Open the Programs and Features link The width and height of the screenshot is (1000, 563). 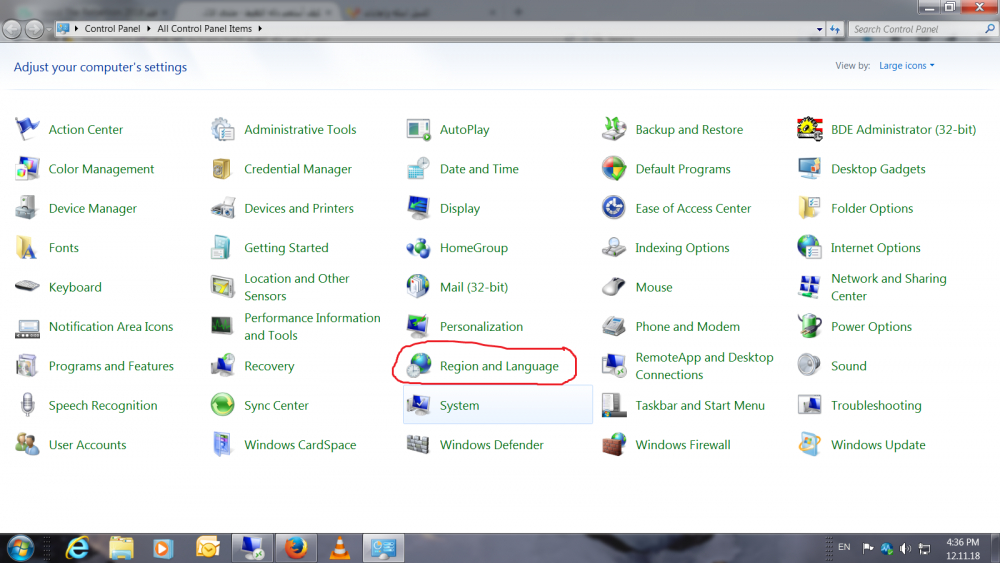click(x=111, y=366)
